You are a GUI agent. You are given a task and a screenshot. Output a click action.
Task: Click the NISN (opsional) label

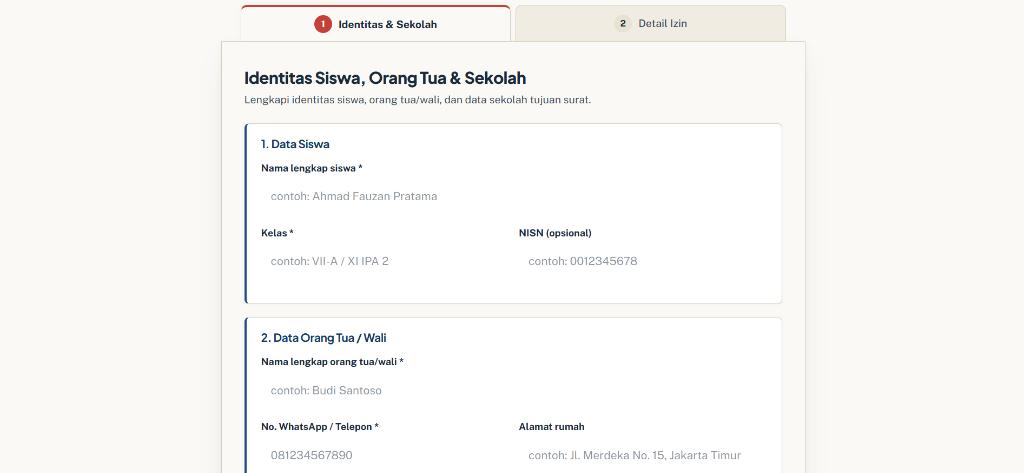[555, 233]
